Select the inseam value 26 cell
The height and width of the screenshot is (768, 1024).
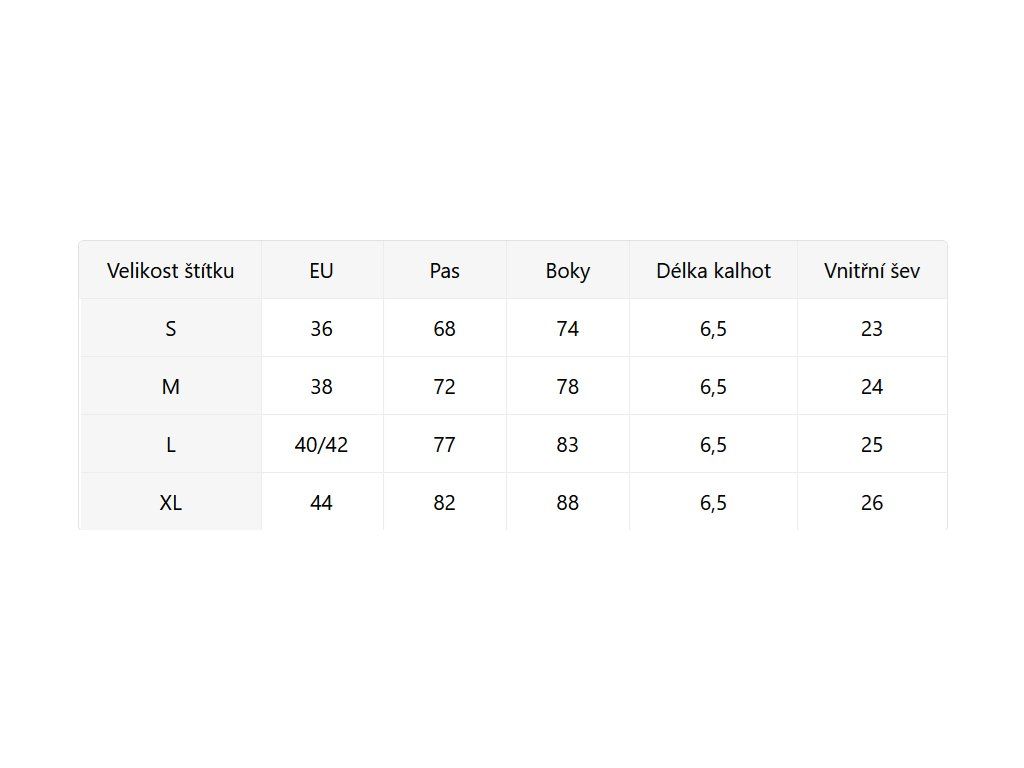(872, 503)
